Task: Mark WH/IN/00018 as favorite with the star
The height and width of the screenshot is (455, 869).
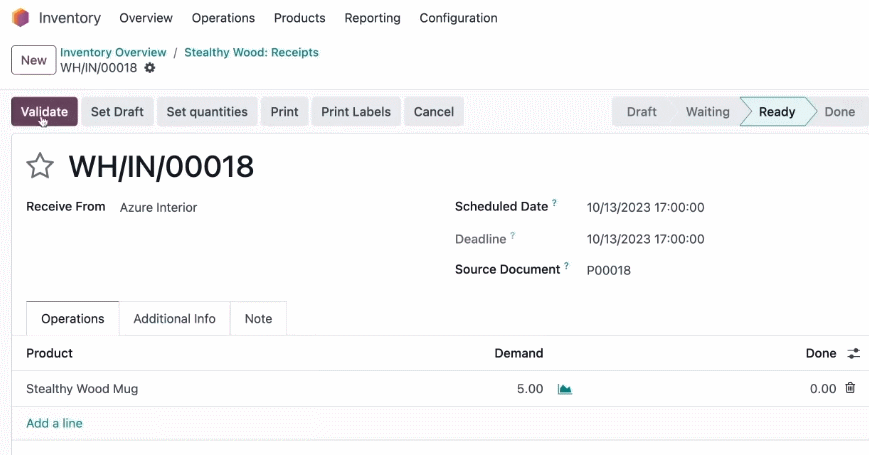Action: coord(40,166)
